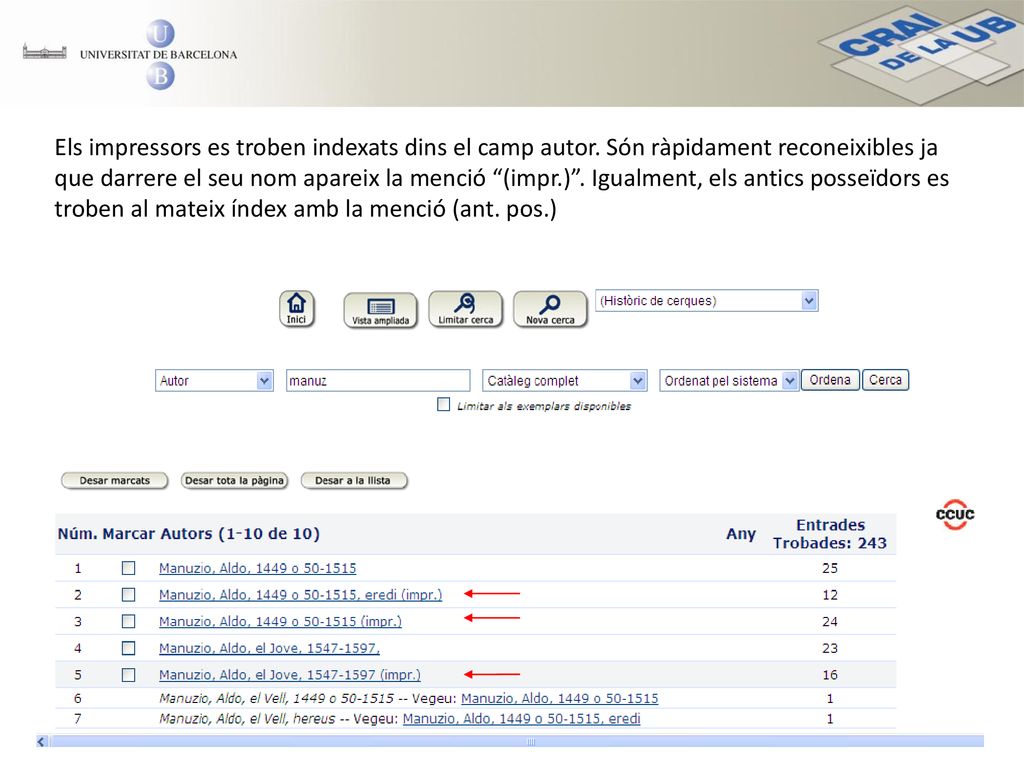
Task: Click the Cerca button
Action: coord(886,380)
